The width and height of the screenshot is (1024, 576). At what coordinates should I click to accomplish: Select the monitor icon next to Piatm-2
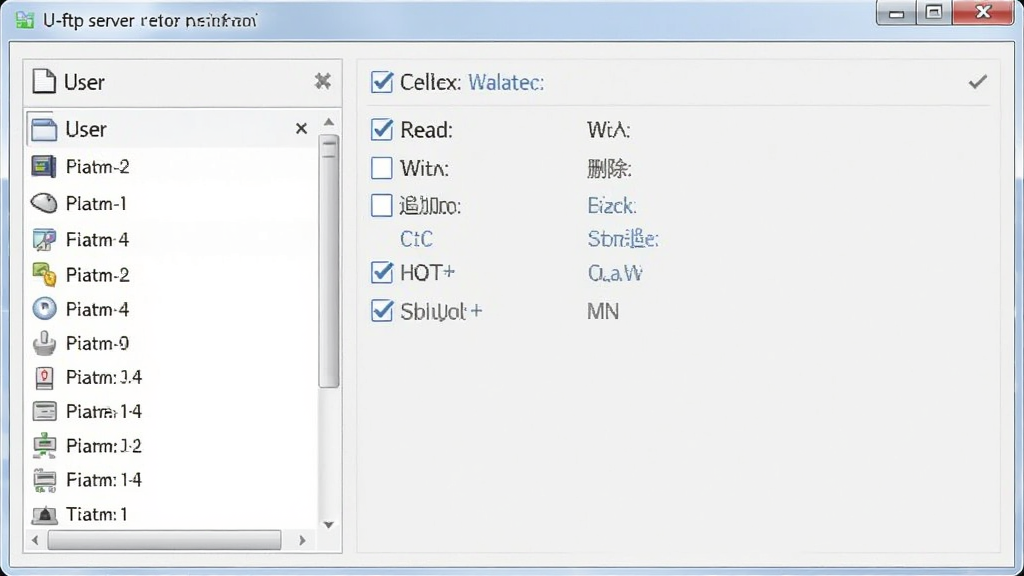(44, 167)
